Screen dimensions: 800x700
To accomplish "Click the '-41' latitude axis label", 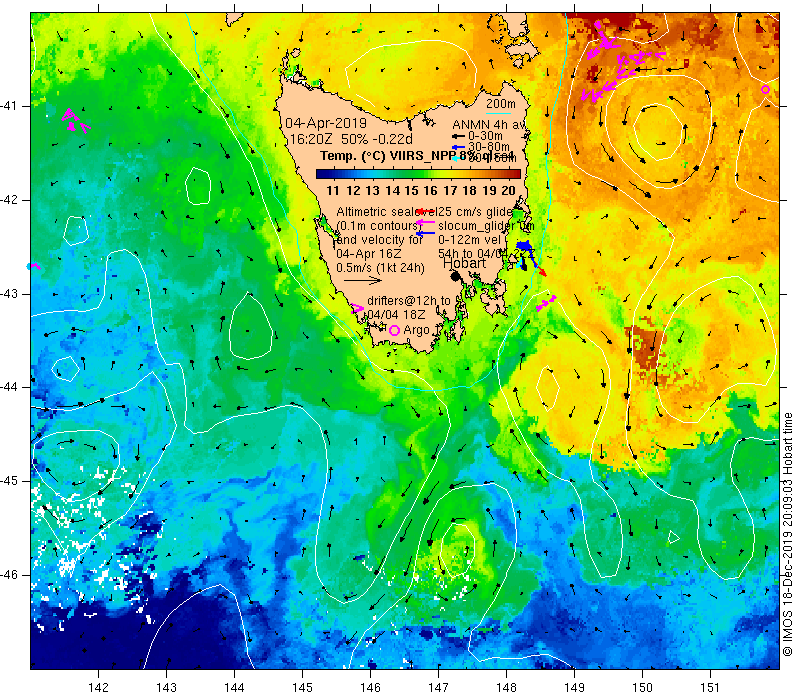I will pyautogui.click(x=9, y=106).
